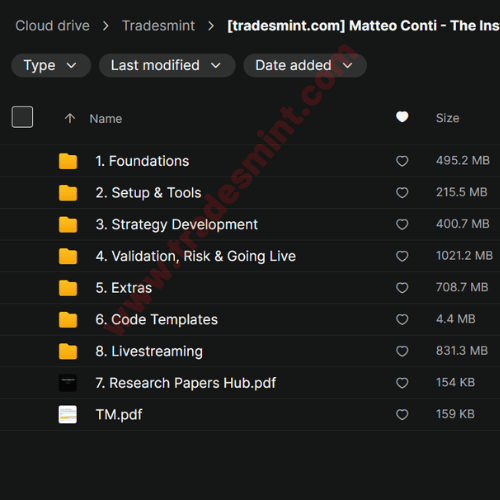Open the Last modified filter dropdown
Screen dimensions: 500x500
point(167,65)
